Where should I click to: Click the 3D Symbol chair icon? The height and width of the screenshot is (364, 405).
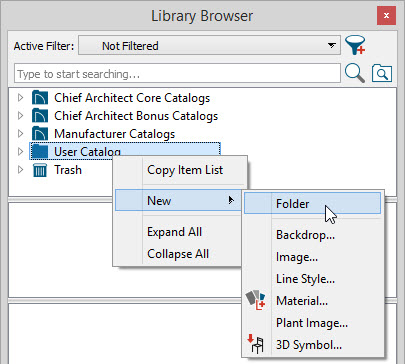click(256, 344)
